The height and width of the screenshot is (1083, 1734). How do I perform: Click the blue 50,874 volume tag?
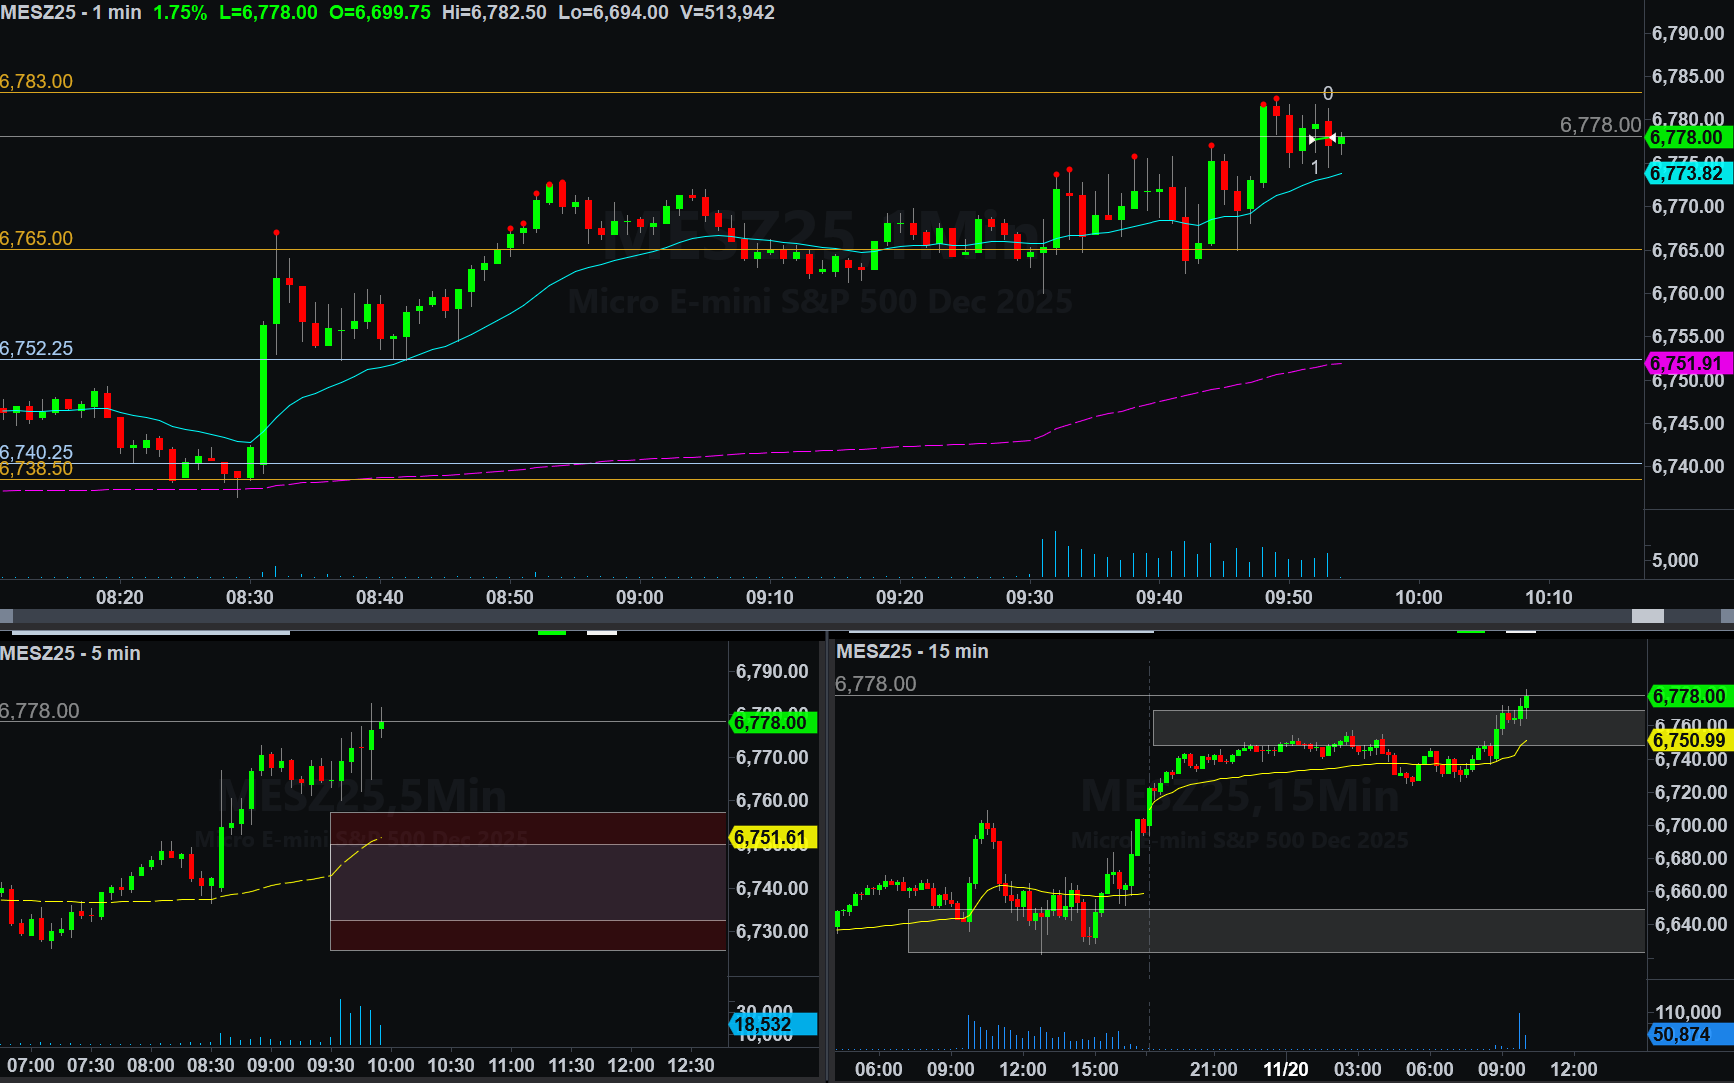[1688, 1034]
